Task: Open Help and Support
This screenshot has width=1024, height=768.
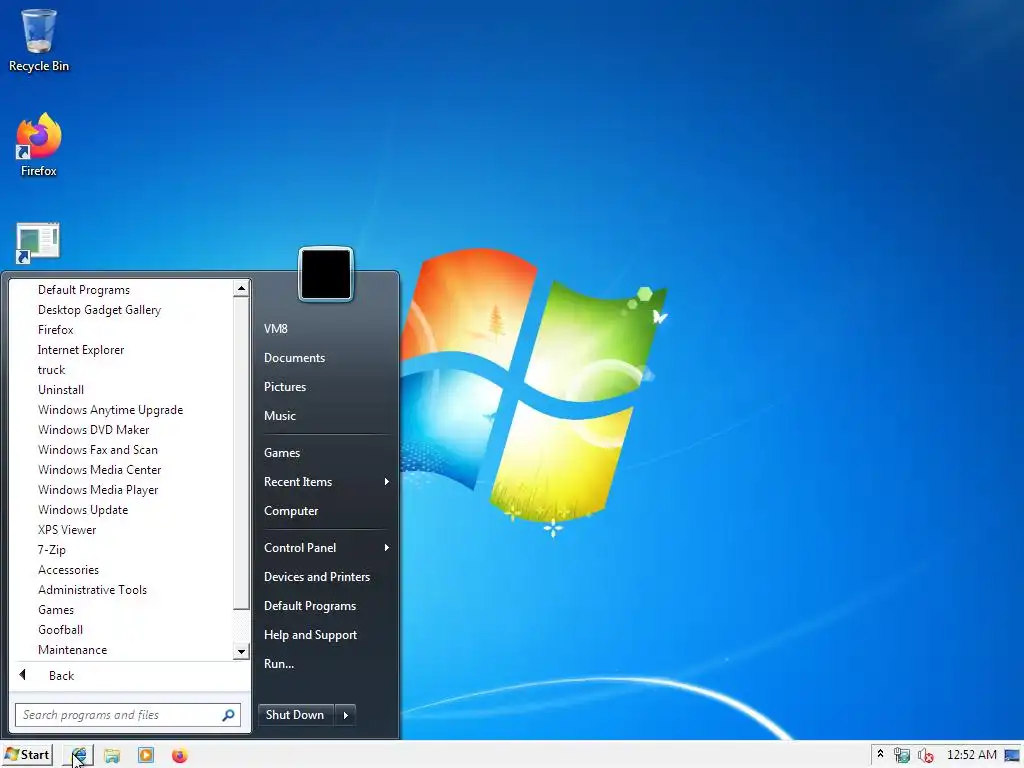Action: click(x=310, y=635)
